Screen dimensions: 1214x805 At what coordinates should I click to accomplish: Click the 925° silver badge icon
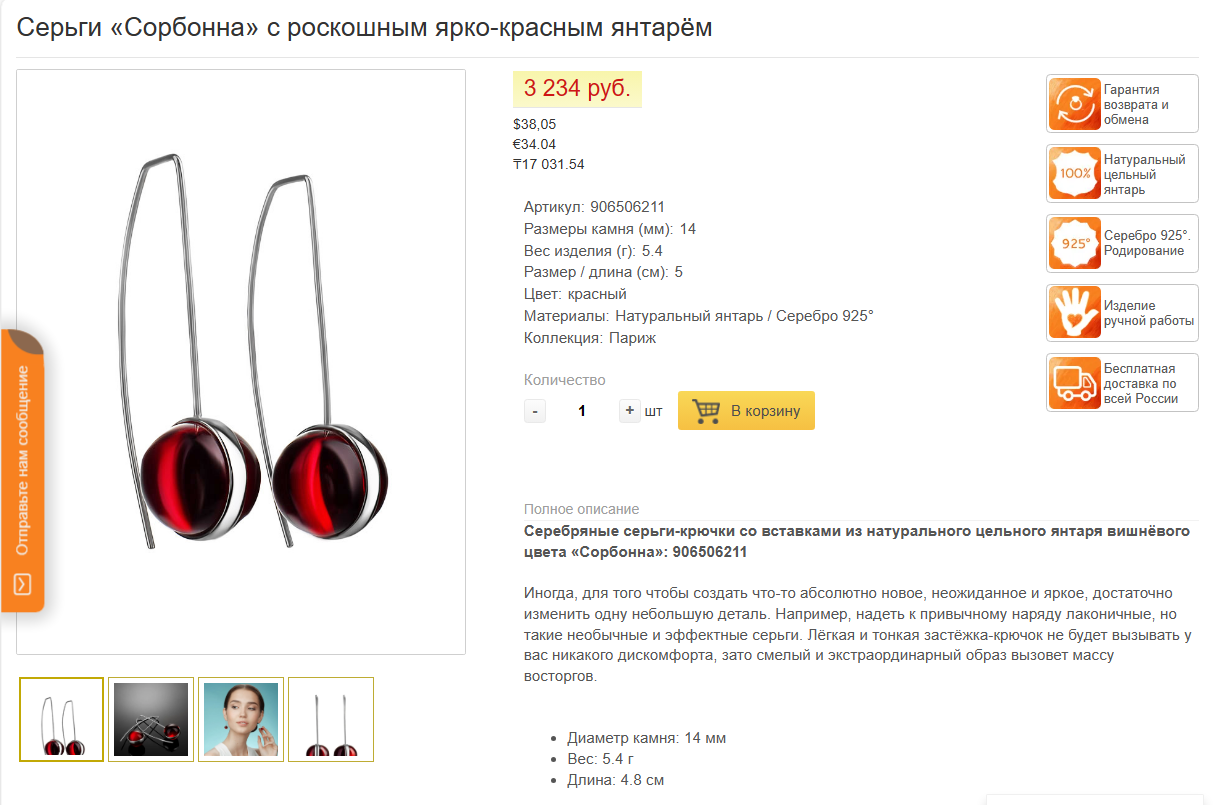pyautogui.click(x=1075, y=244)
